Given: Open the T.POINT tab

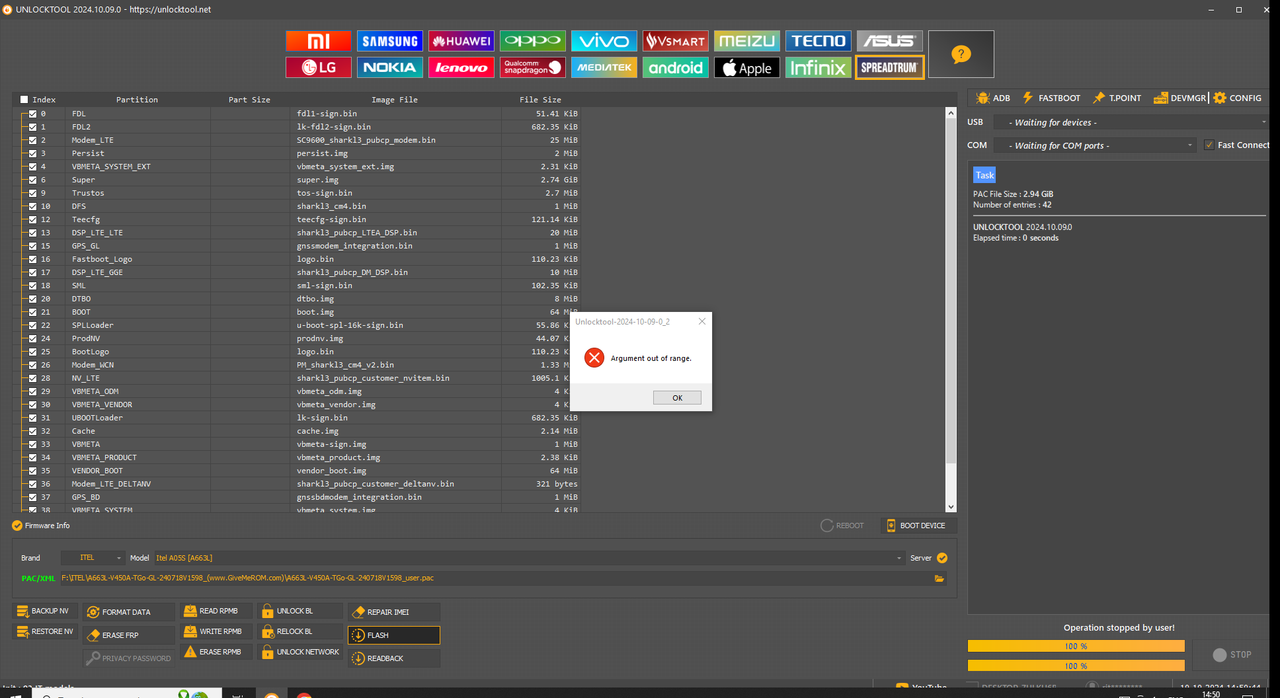Looking at the screenshot, I should click(1117, 98).
